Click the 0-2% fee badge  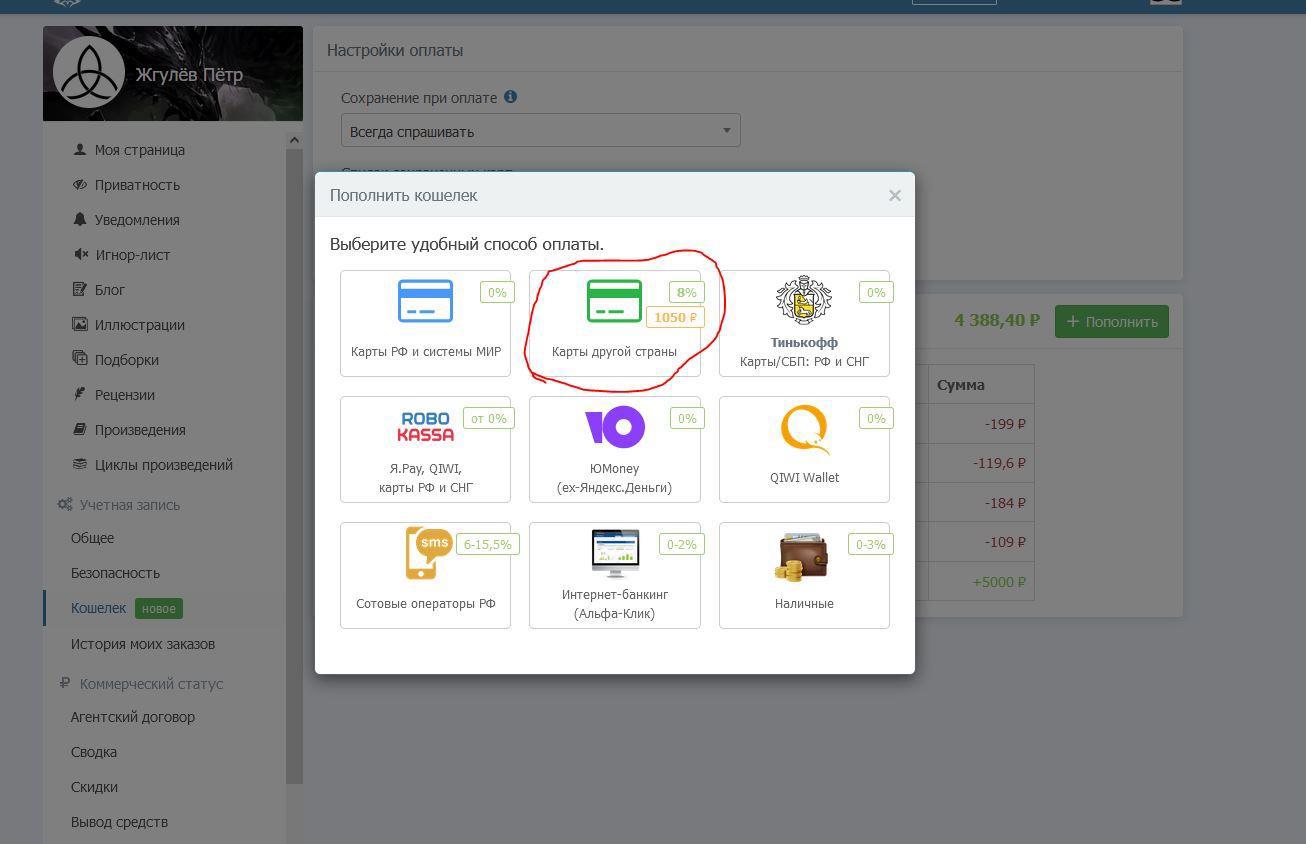click(x=681, y=544)
